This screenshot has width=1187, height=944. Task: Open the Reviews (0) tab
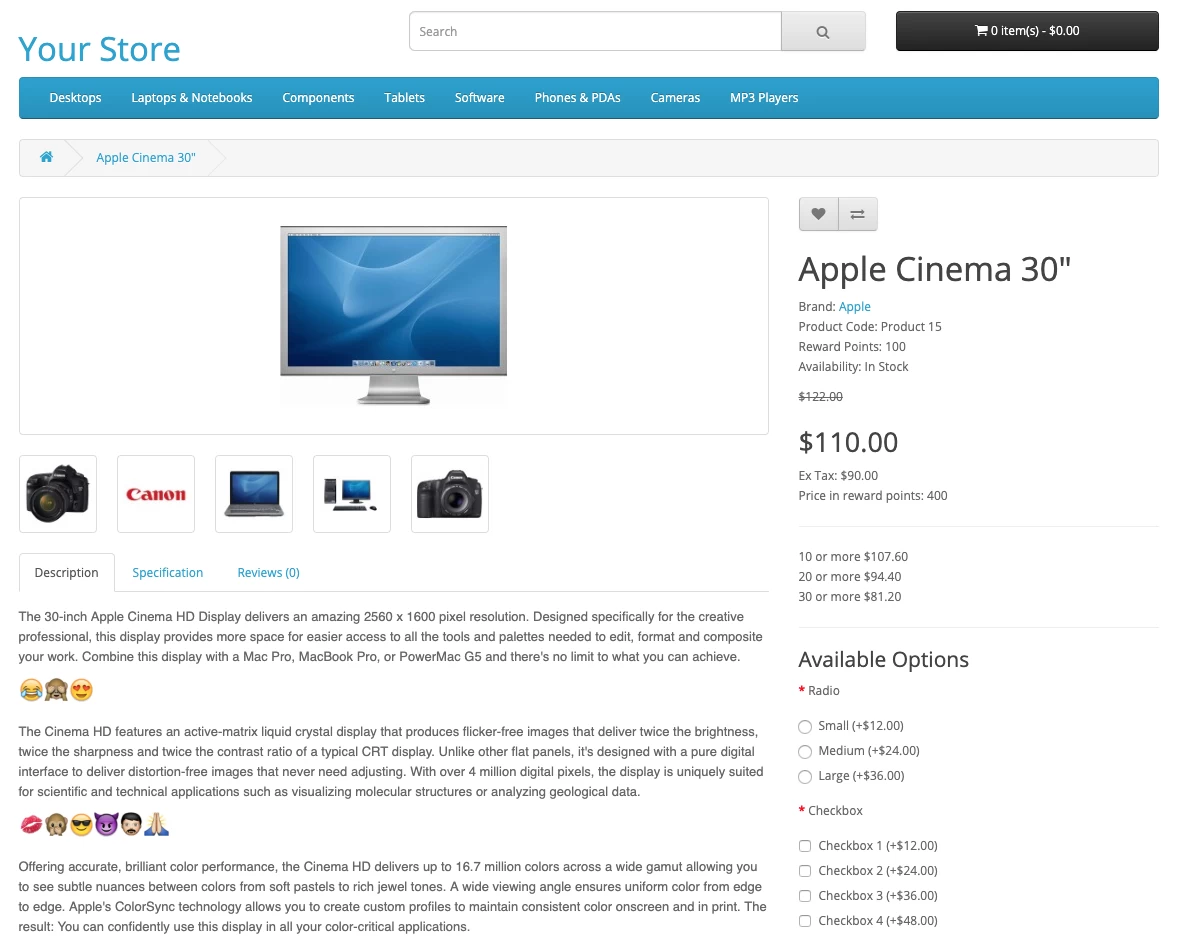pos(269,572)
